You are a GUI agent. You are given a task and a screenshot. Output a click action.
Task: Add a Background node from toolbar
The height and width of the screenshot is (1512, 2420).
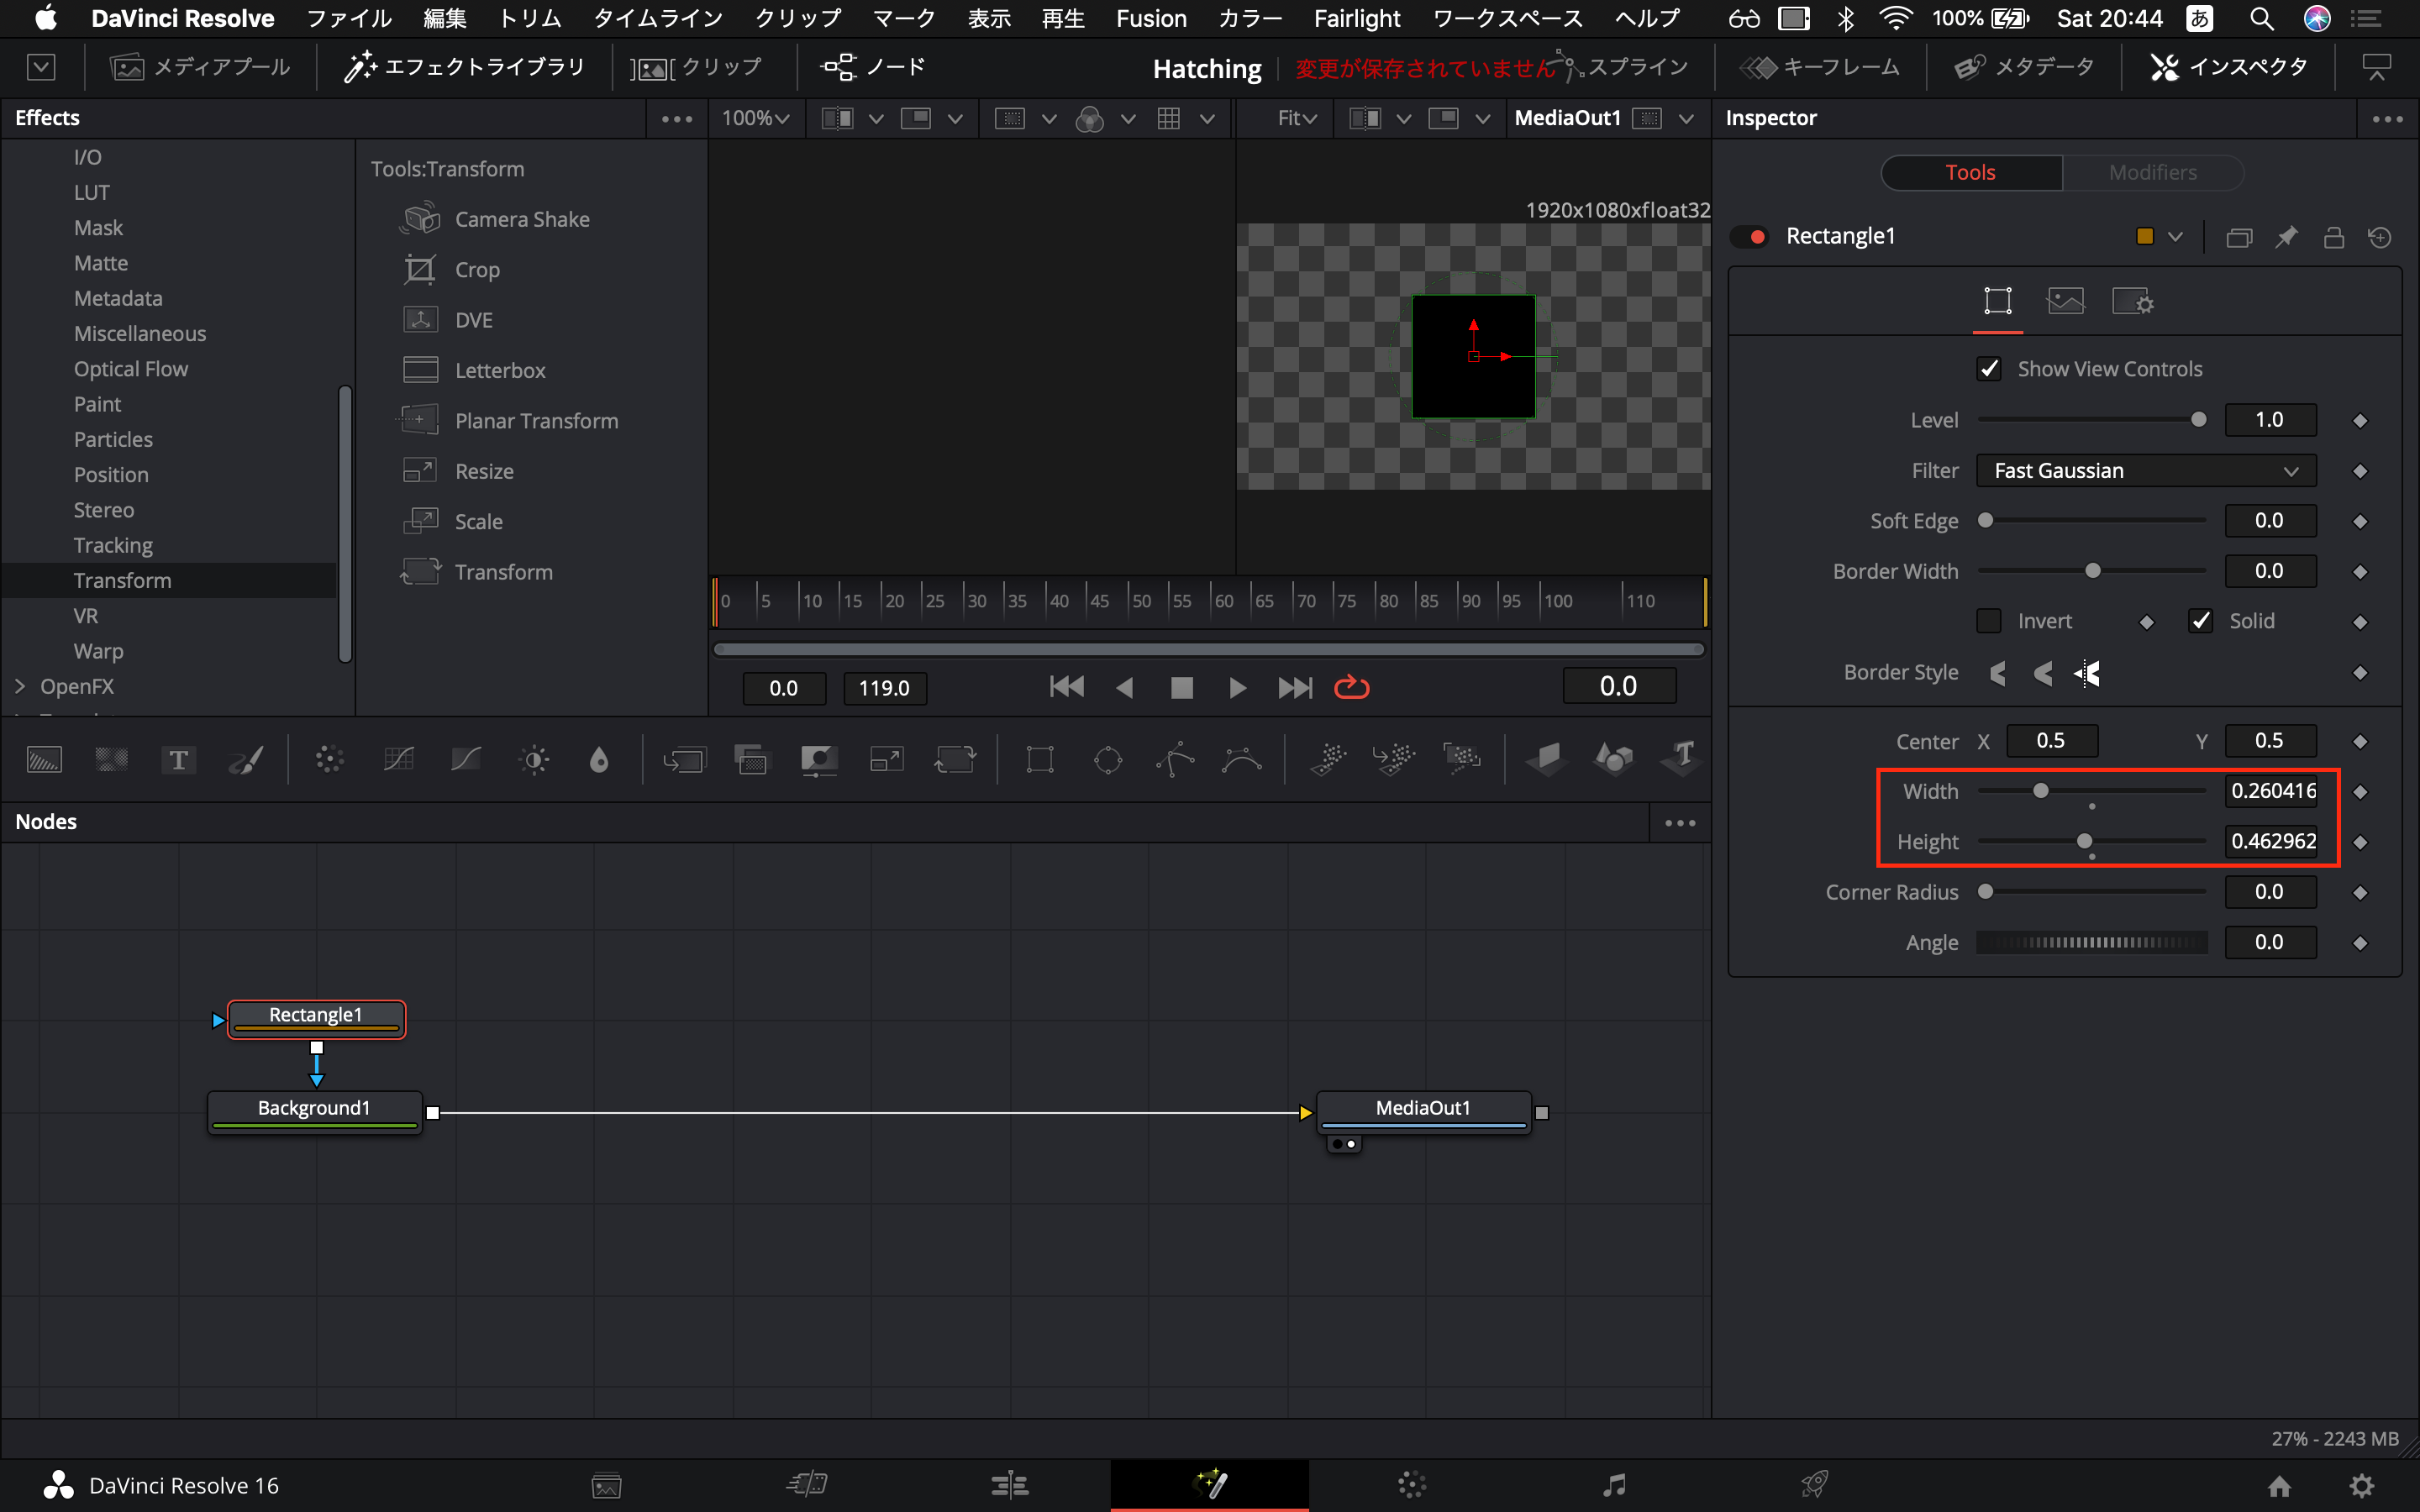click(44, 760)
